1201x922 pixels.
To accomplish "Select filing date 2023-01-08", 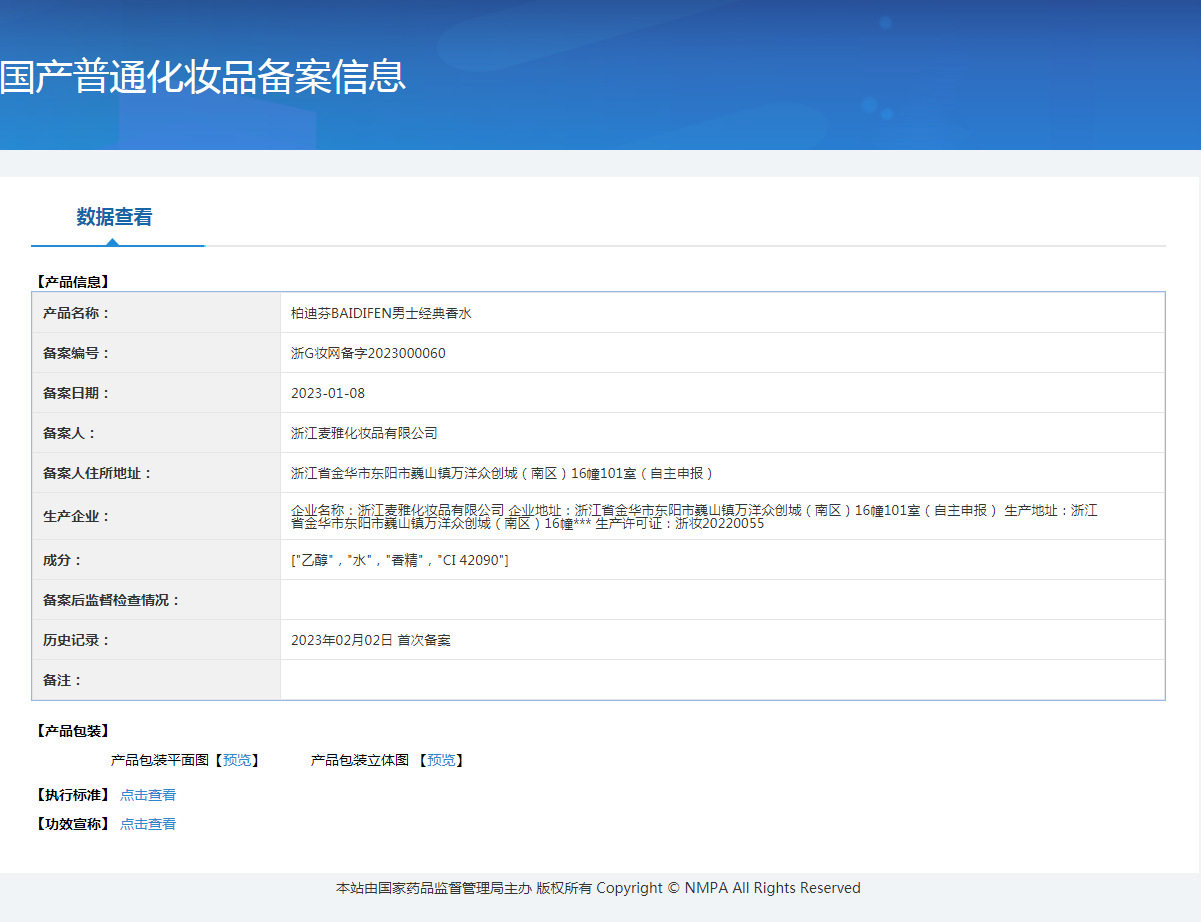I will 328,393.
